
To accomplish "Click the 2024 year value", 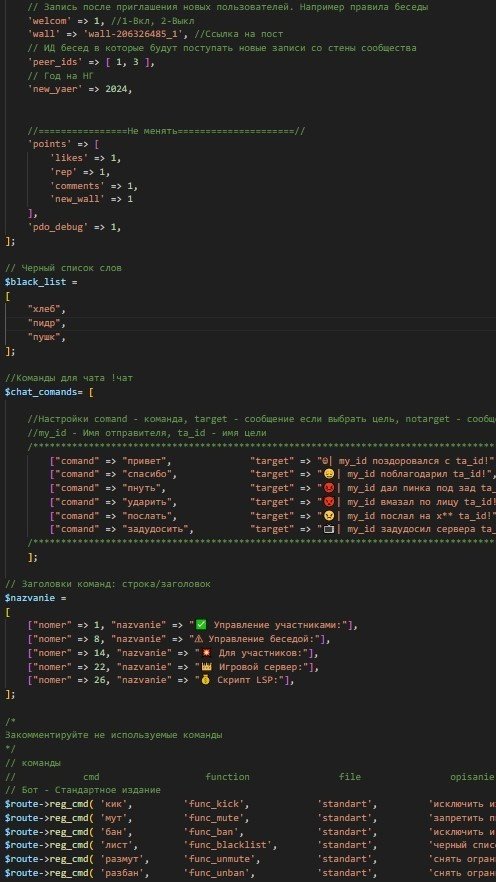I will click(116, 89).
